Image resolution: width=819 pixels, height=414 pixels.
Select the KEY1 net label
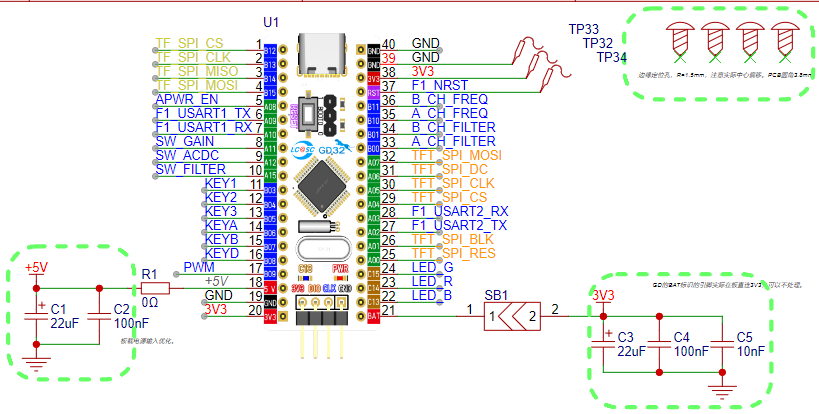[x=221, y=183]
